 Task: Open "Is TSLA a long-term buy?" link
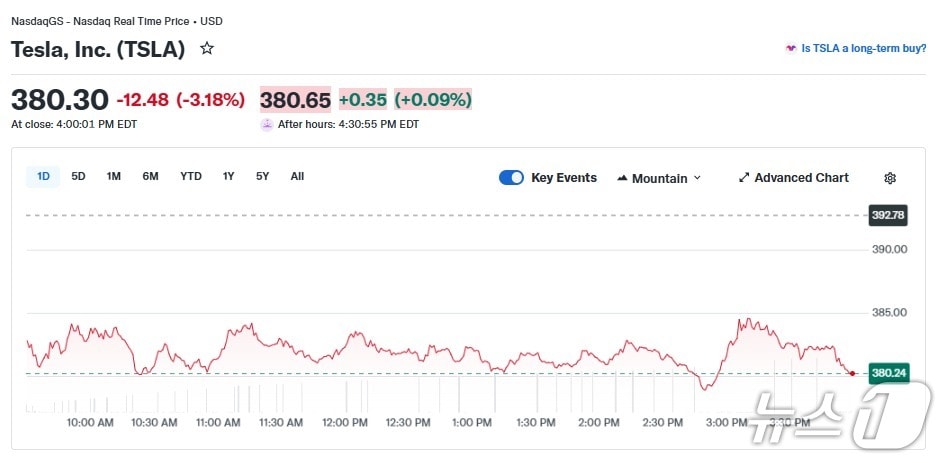(863, 48)
